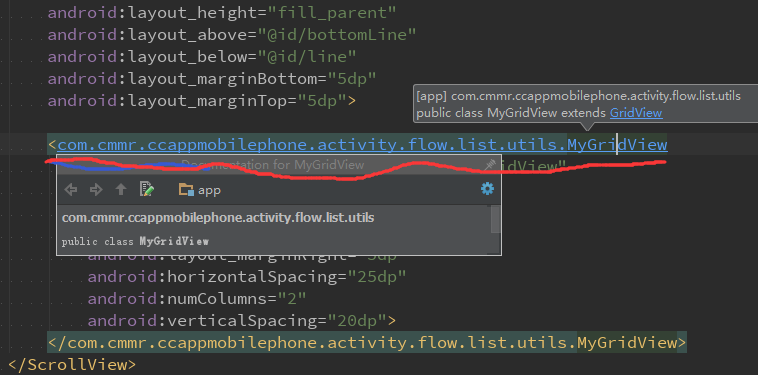This screenshot has width=758, height=375.
Task: Open the documentation popup settings gear
Action: [x=487, y=188]
